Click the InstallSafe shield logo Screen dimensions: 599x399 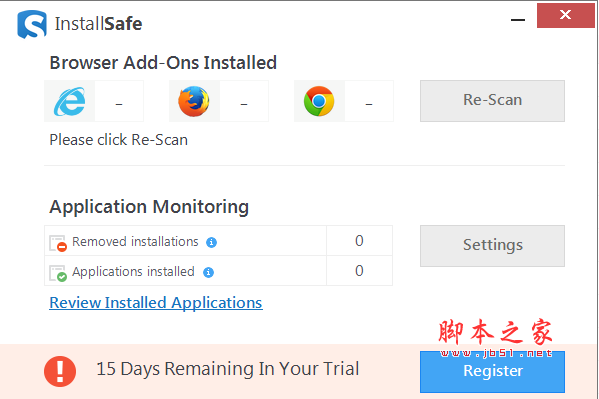pyautogui.click(x=32, y=24)
